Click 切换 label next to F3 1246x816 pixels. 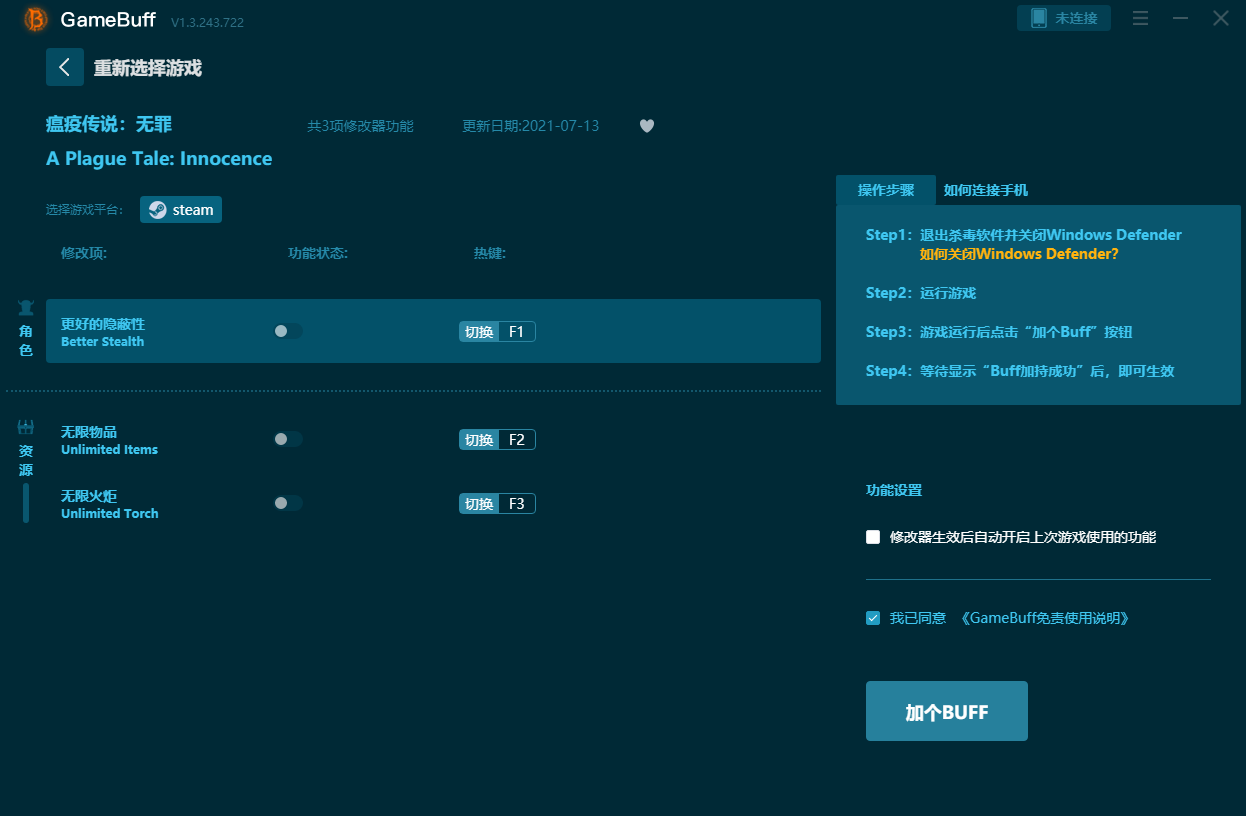[479, 504]
